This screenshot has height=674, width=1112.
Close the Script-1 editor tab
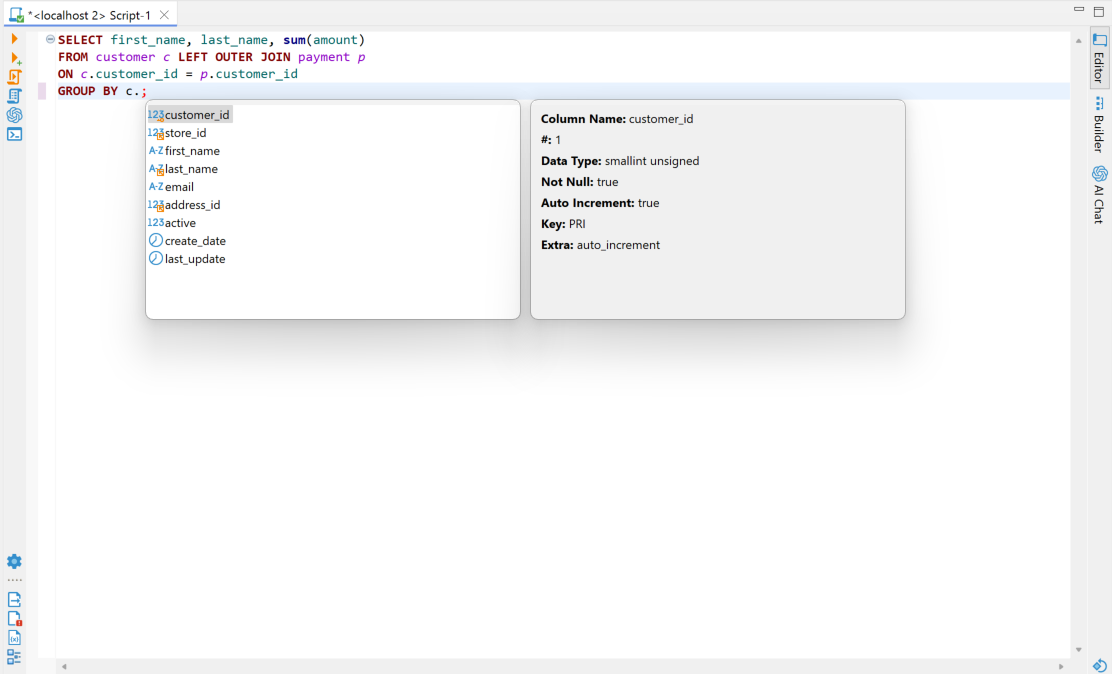pyautogui.click(x=165, y=15)
